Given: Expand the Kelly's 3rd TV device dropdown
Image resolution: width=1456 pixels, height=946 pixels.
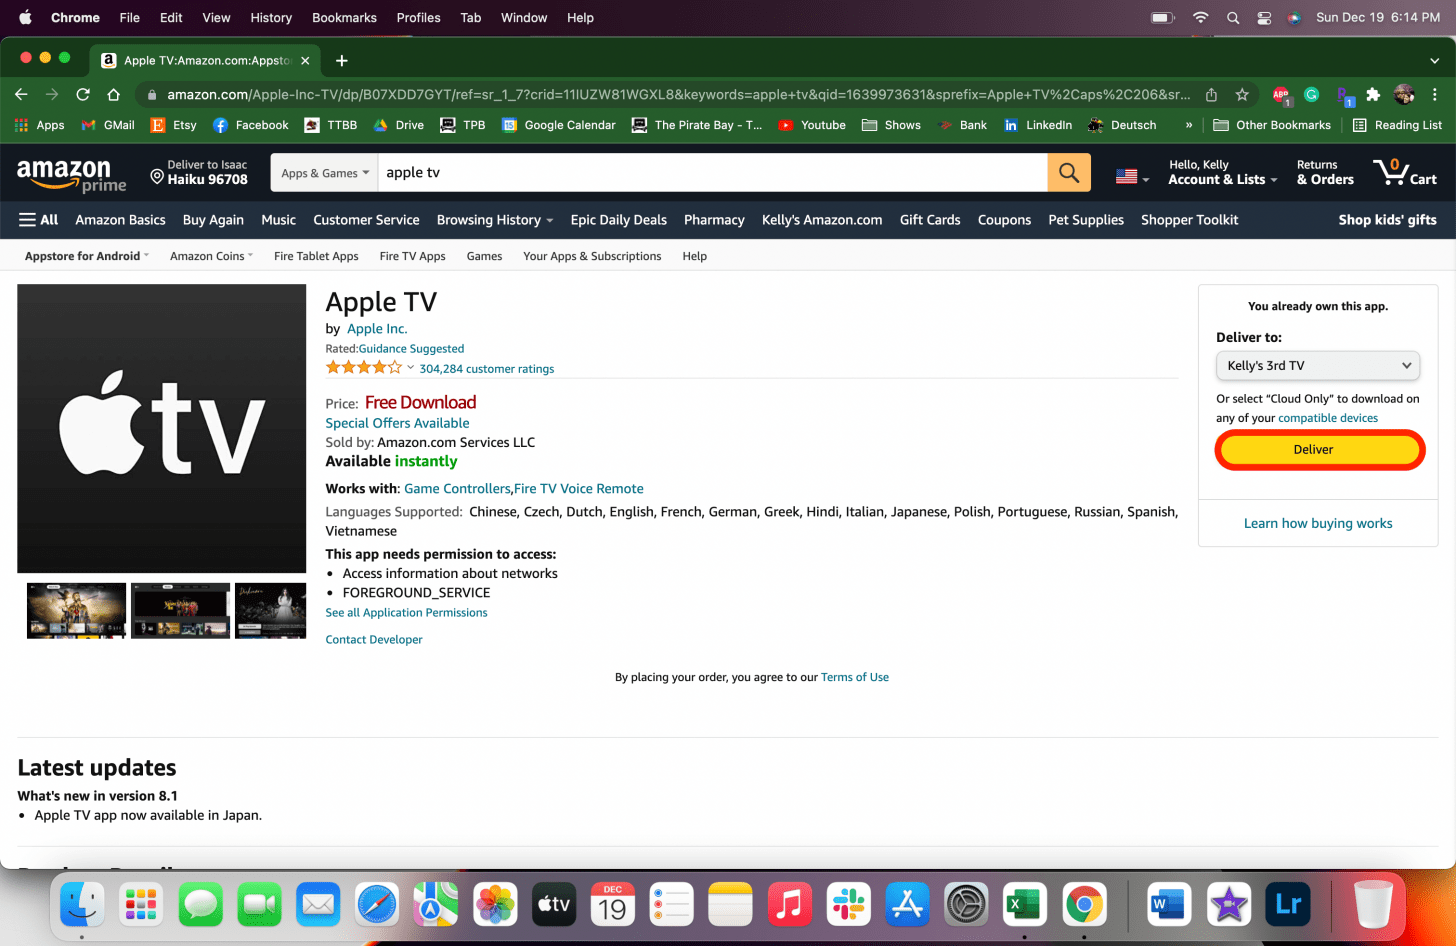Looking at the screenshot, I should 1317,366.
